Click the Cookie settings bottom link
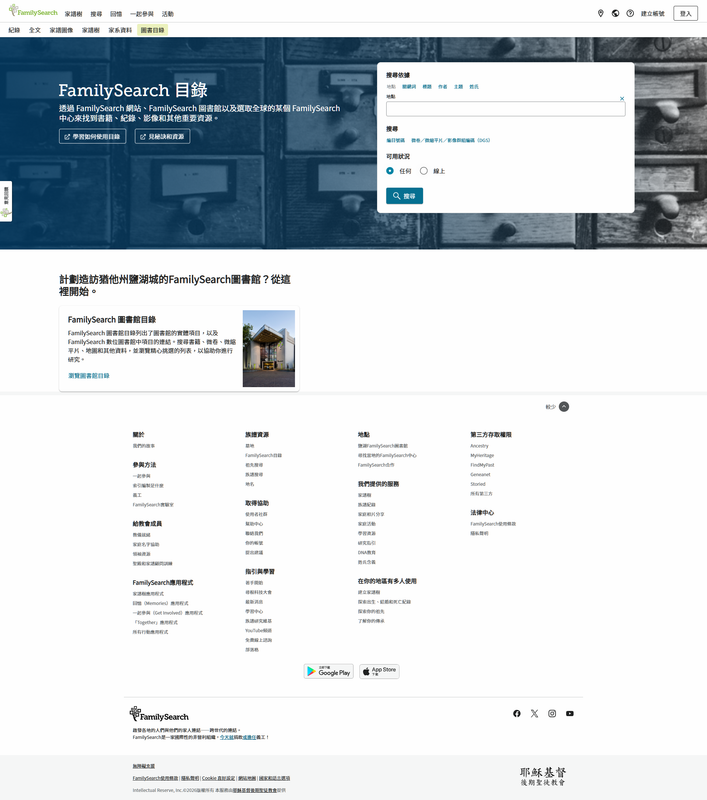 point(218,779)
